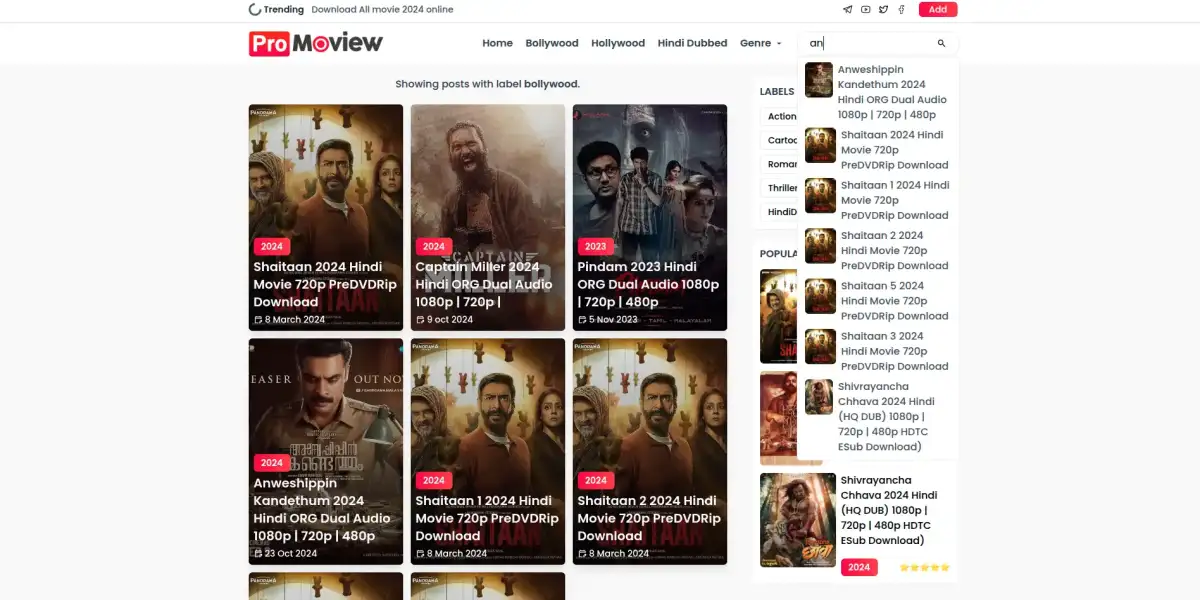Click Shivrayancha Chhava suggestion thumbnail
Screen dimensions: 1200x600
click(x=819, y=397)
